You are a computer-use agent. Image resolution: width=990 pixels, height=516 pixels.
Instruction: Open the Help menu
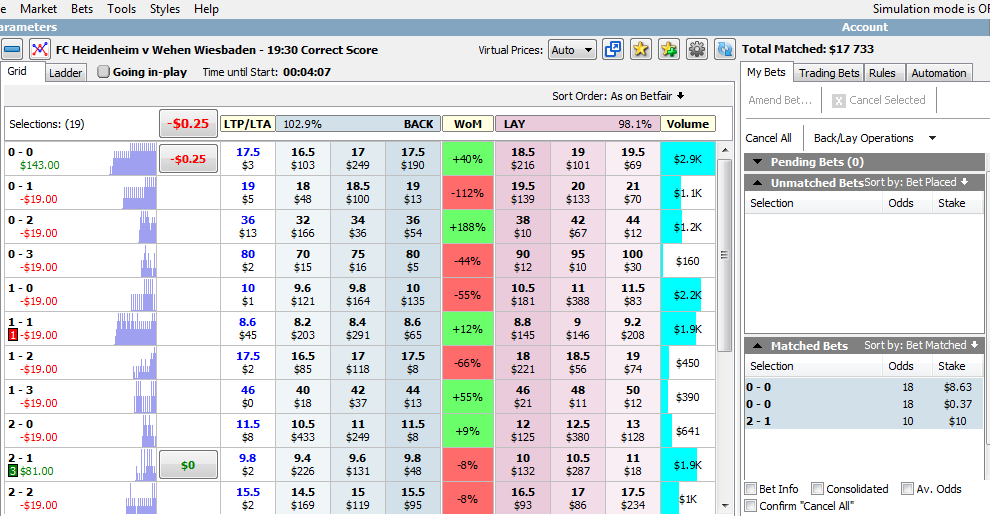point(206,9)
